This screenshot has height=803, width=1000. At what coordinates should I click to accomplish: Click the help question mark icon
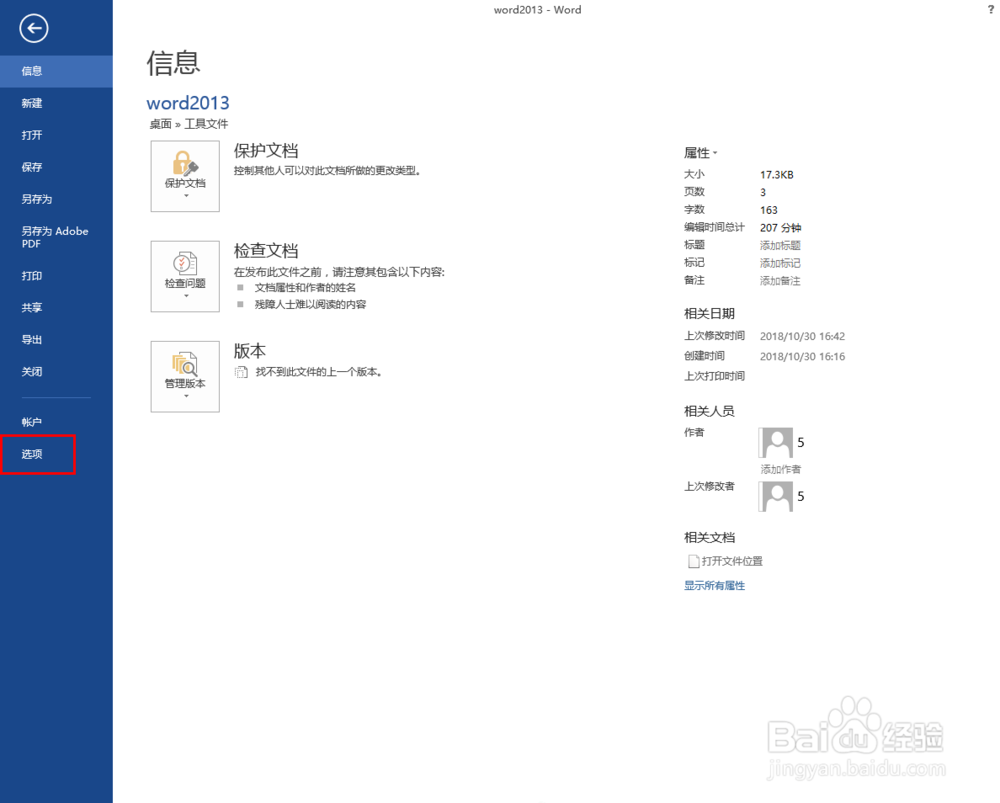[990, 10]
